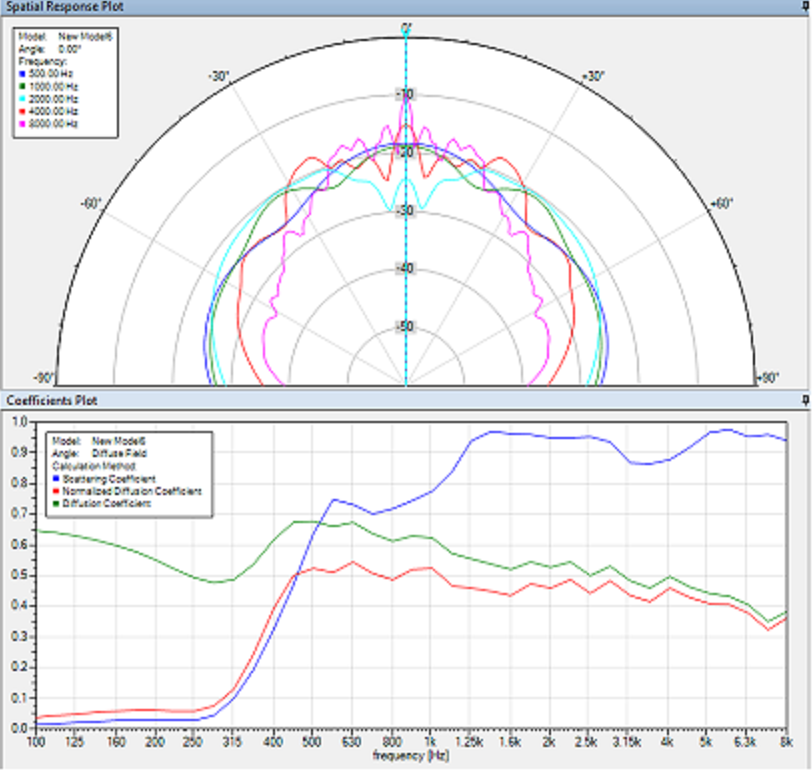812x773 pixels.
Task: Click the 1.0 value on coefficient axis
Action: pos(19,422)
